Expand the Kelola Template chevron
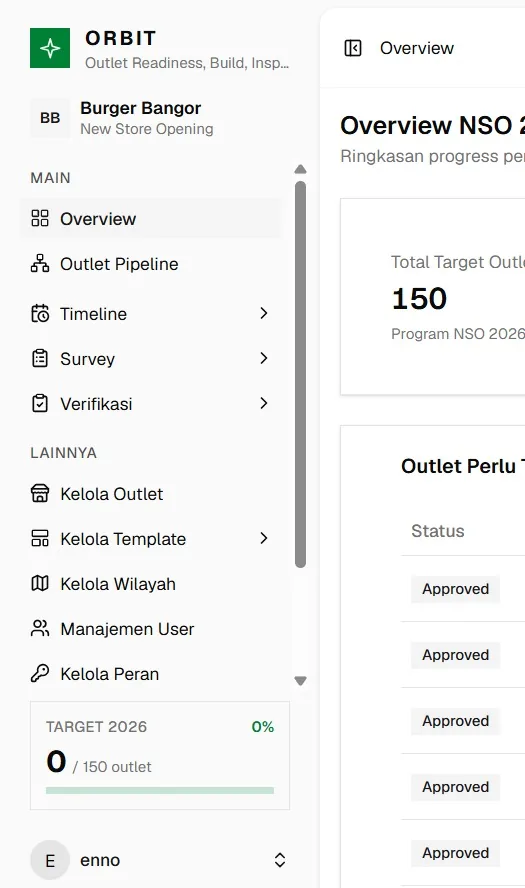 click(263, 538)
